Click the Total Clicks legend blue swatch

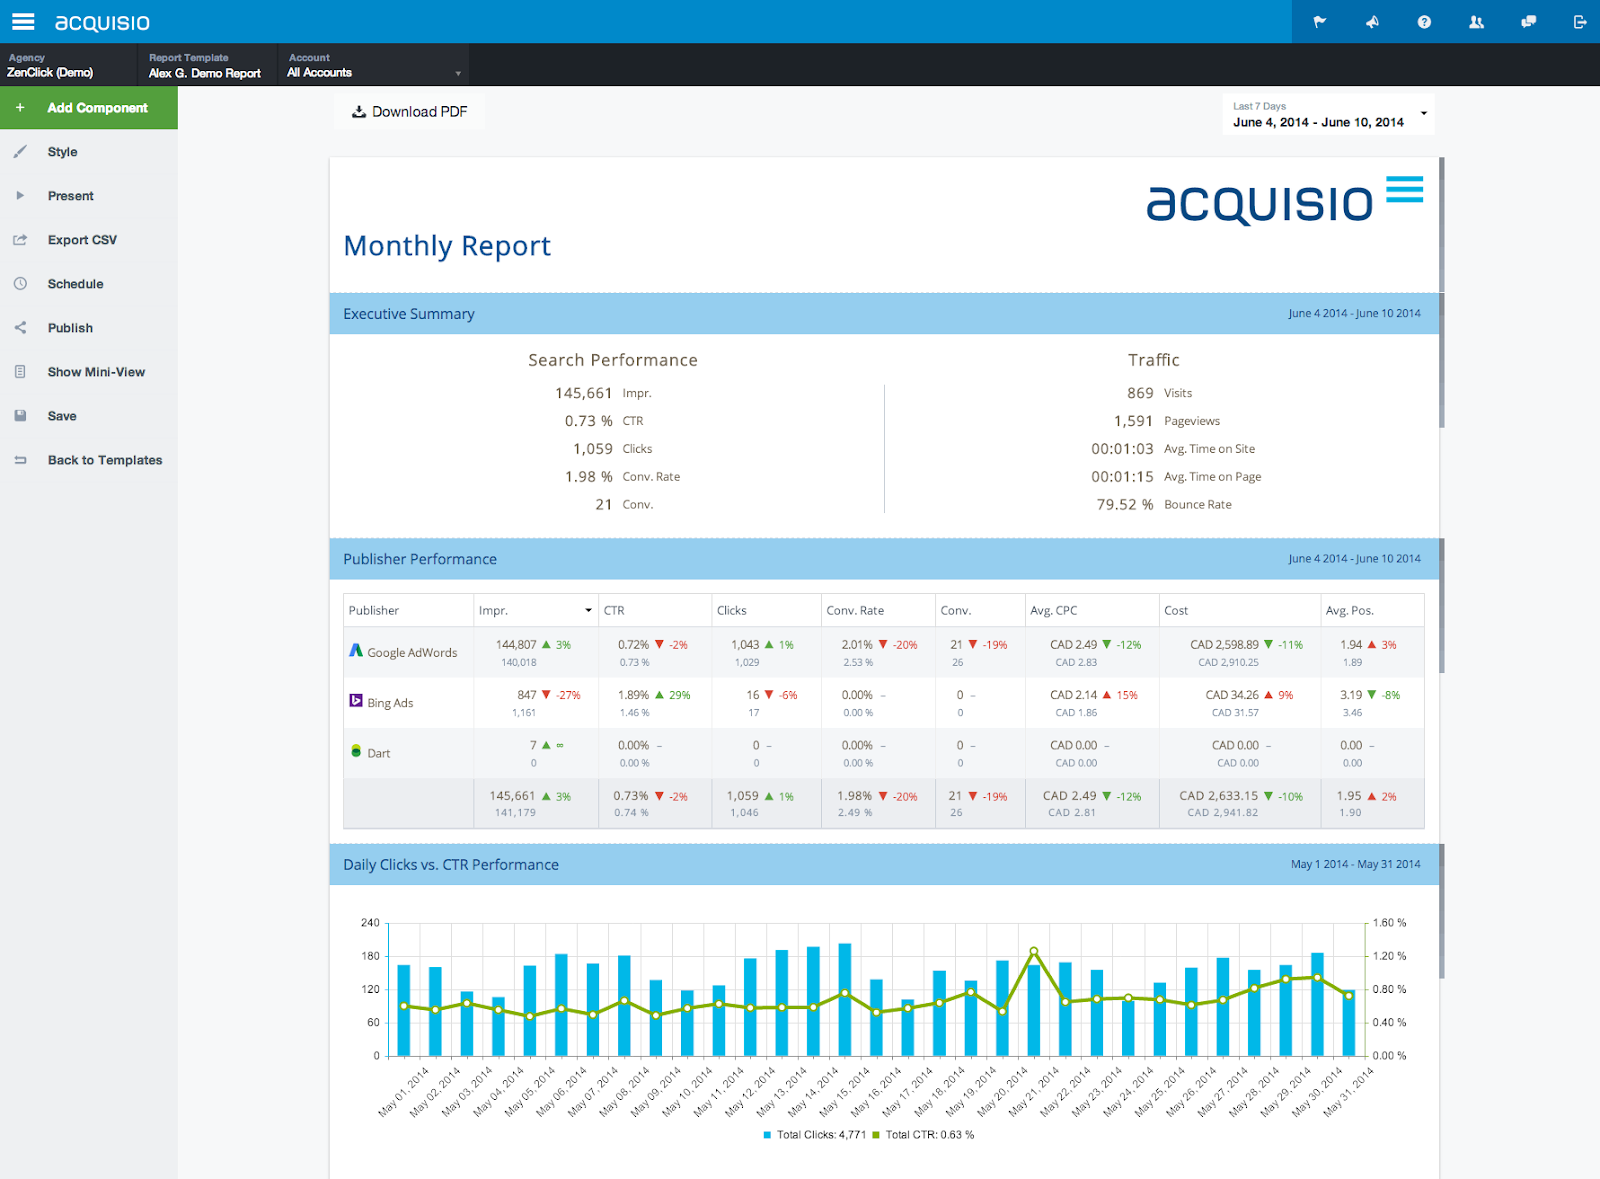767,1135
